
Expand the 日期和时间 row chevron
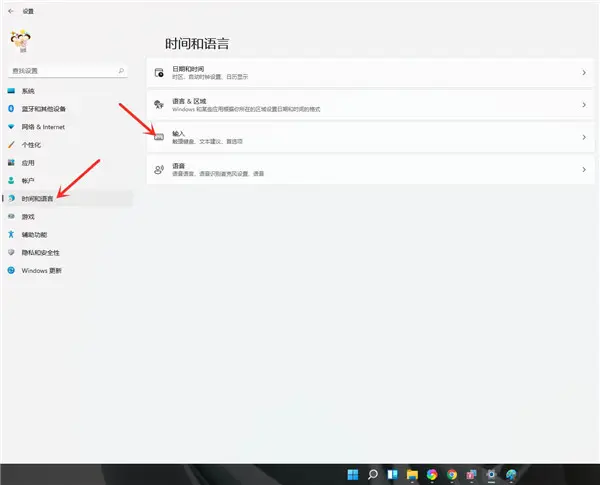coord(584,72)
